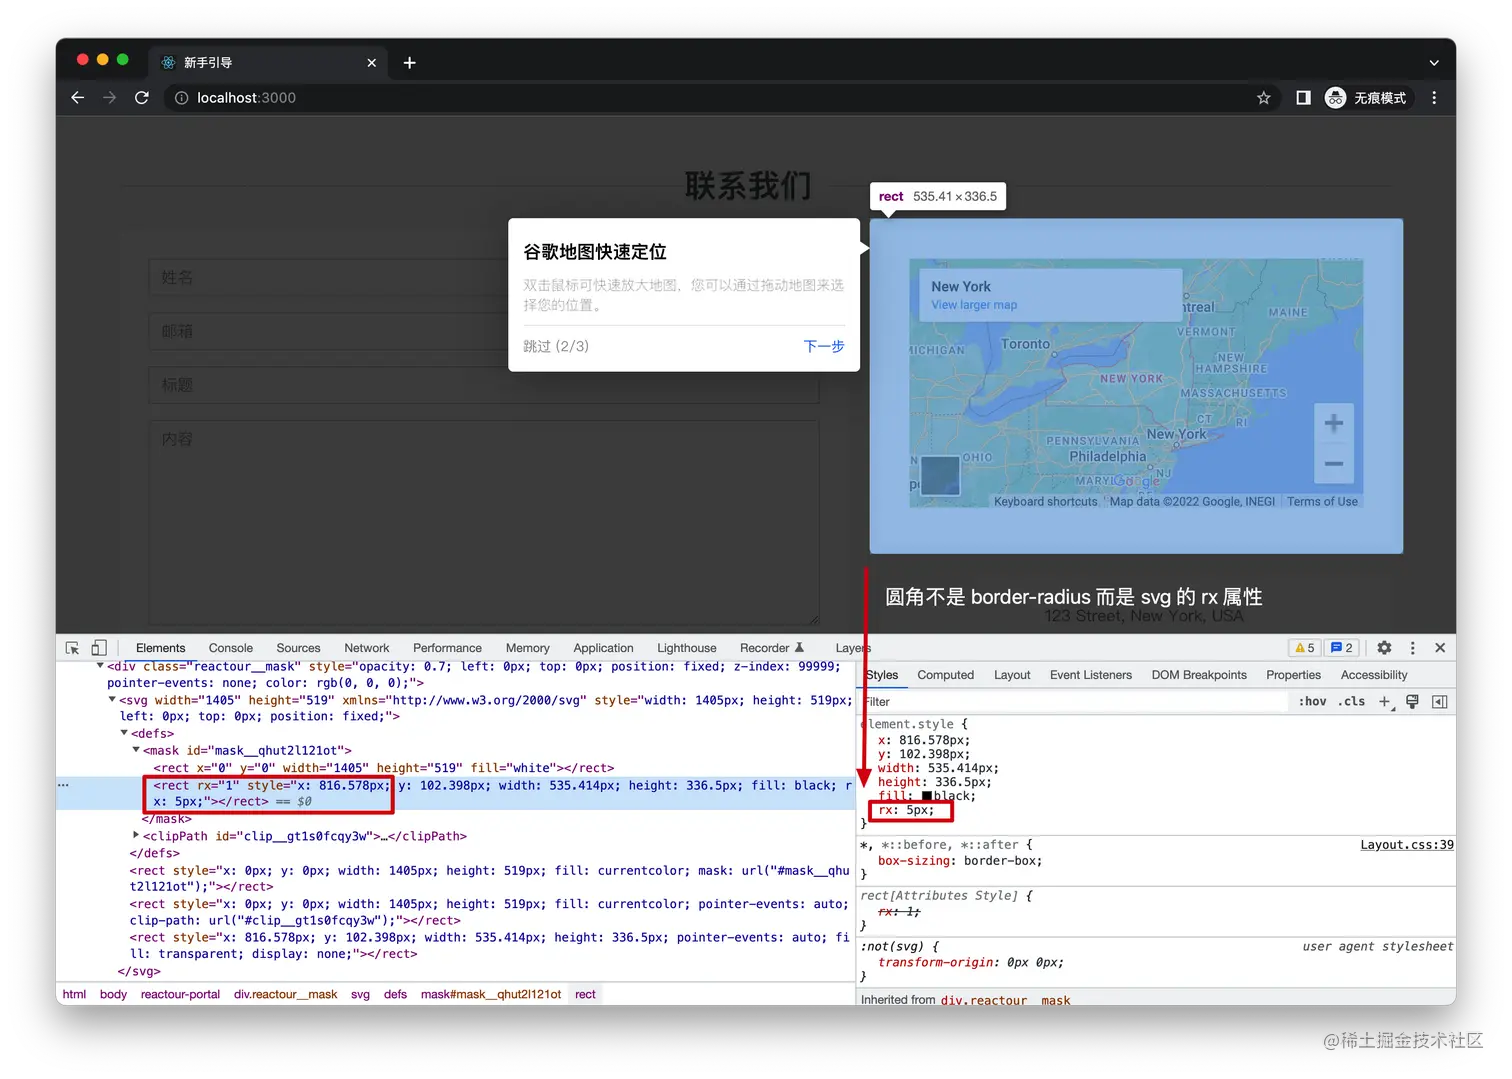1512x1079 pixels.
Task: Open DevTools customize three-dot menu
Action: pos(1412,648)
